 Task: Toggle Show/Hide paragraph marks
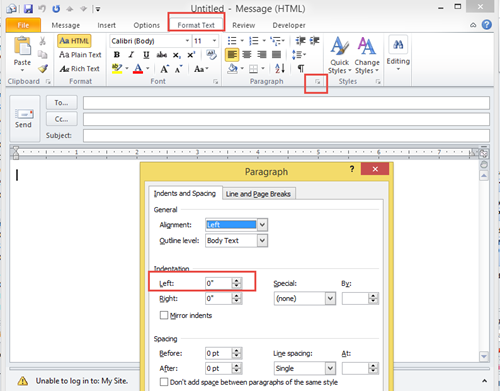301,69
